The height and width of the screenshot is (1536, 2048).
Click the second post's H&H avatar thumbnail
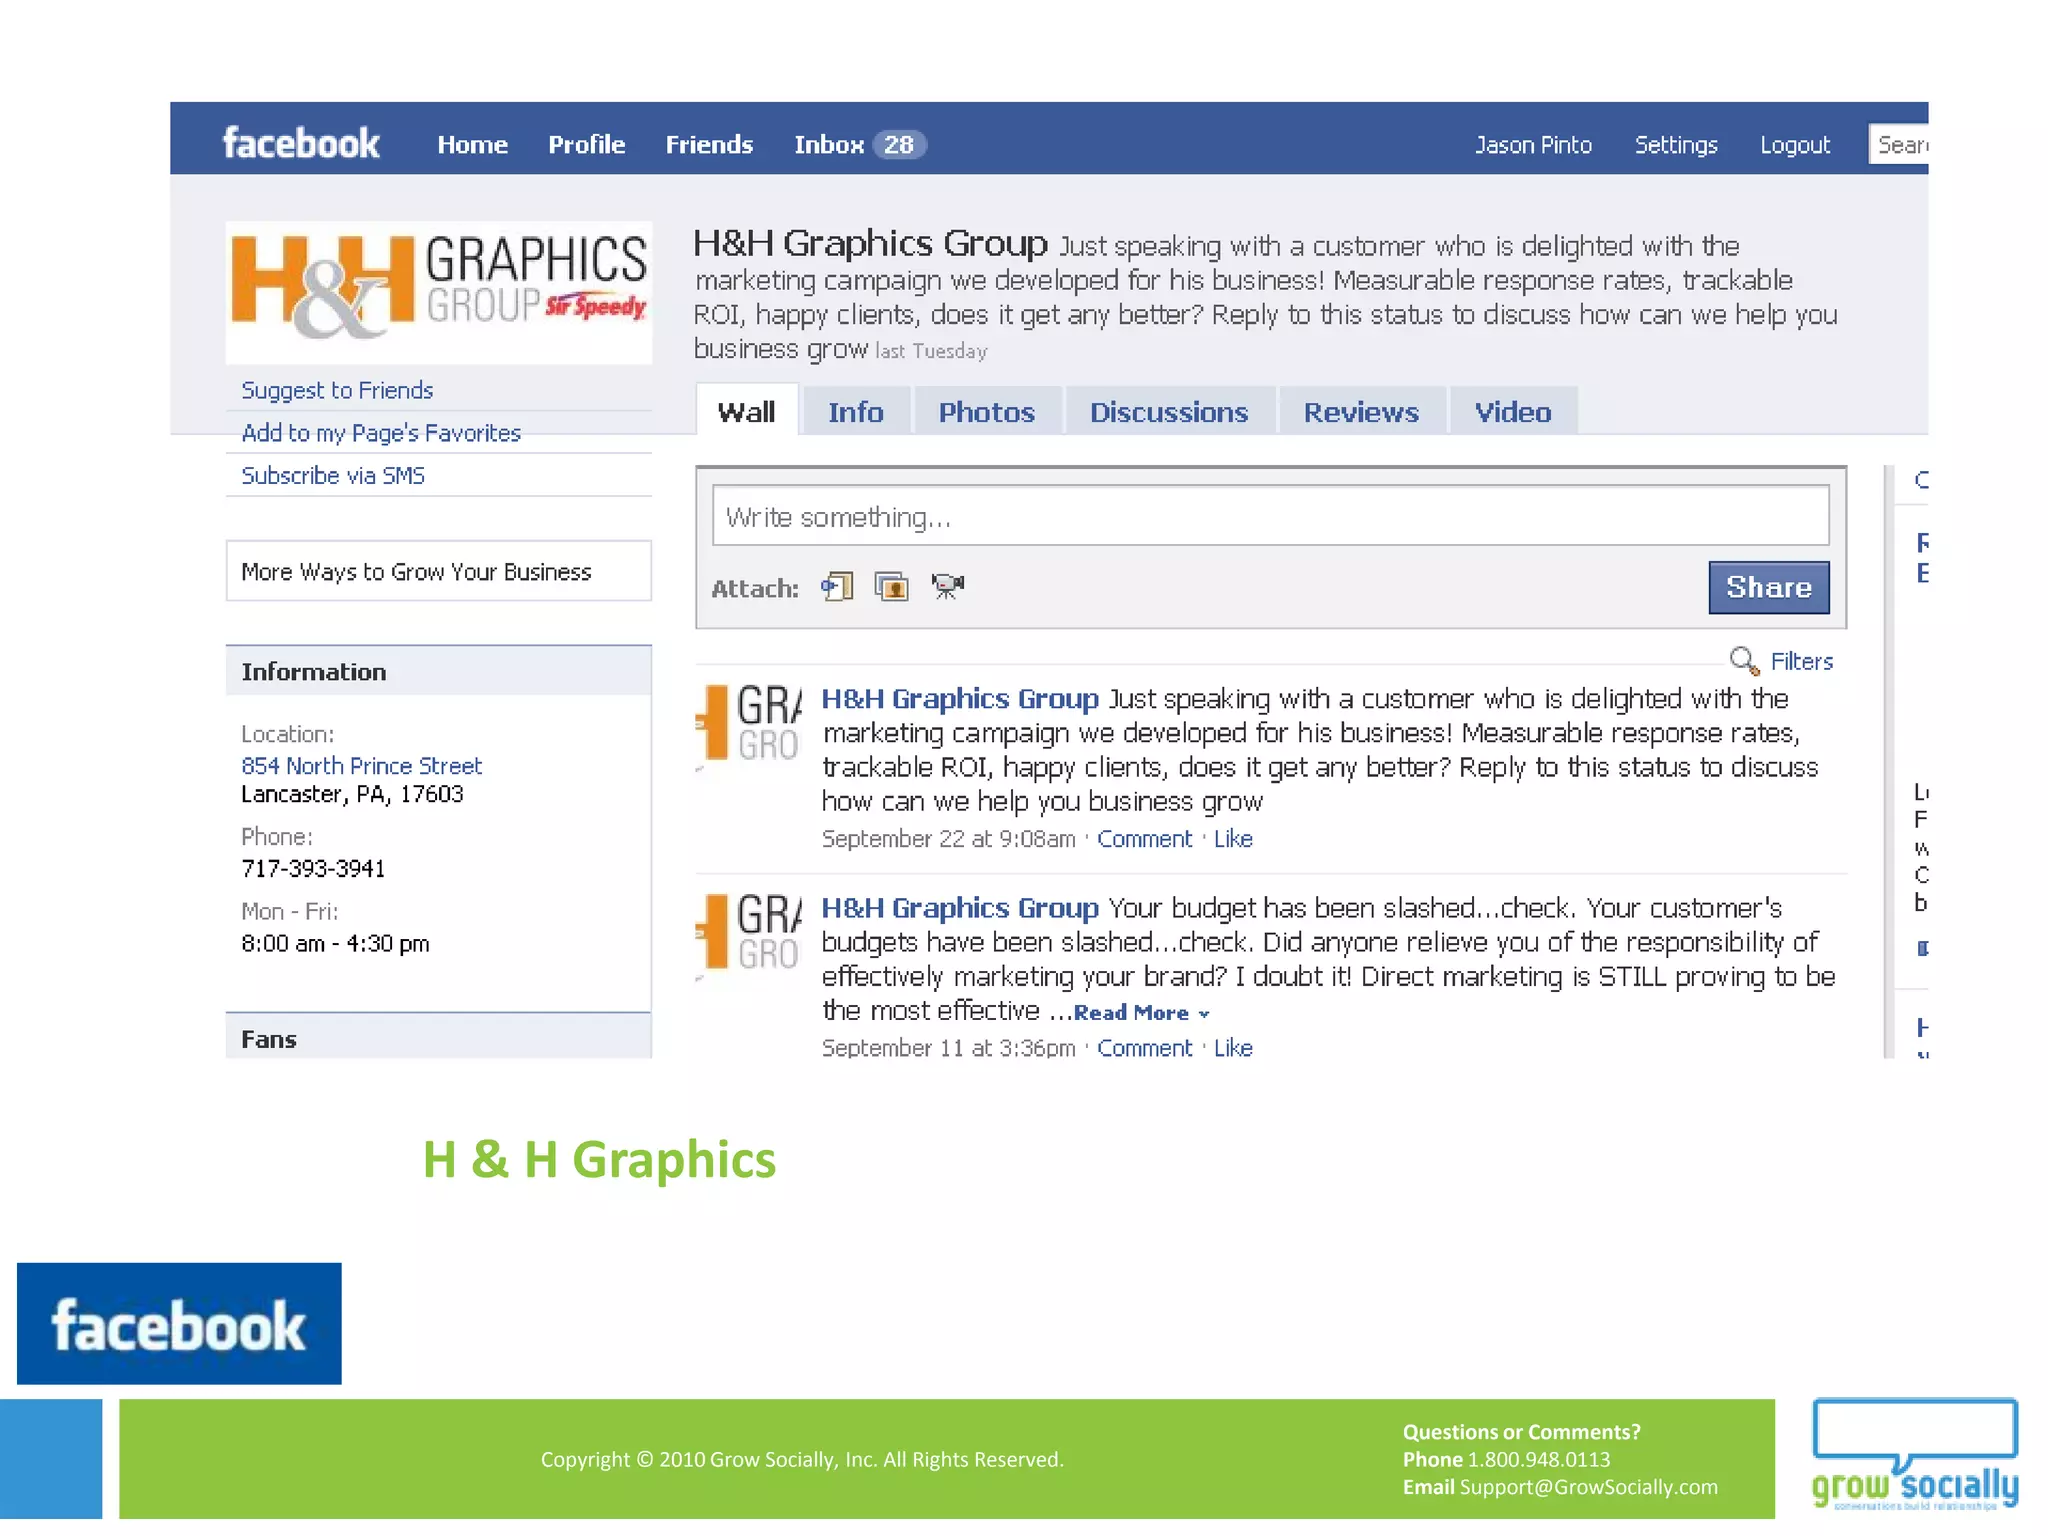(750, 933)
